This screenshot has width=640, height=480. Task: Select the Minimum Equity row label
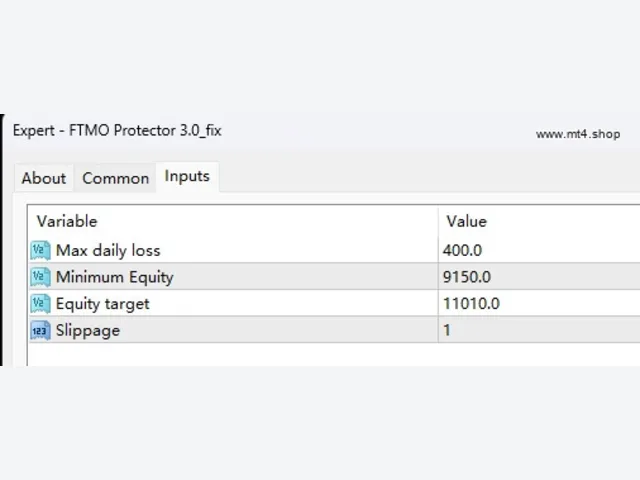tap(115, 277)
